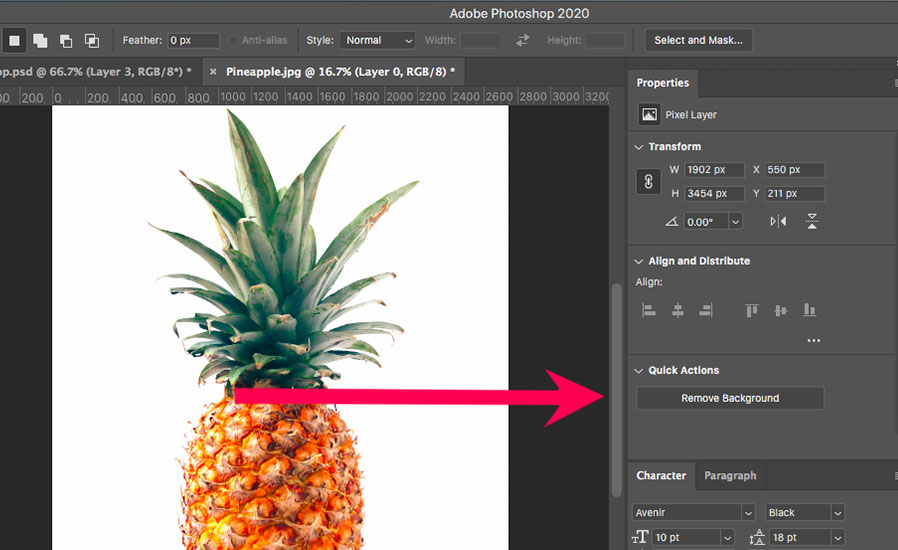Switch to the Pineapple.jpg document tab
The image size is (898, 550).
[x=336, y=72]
